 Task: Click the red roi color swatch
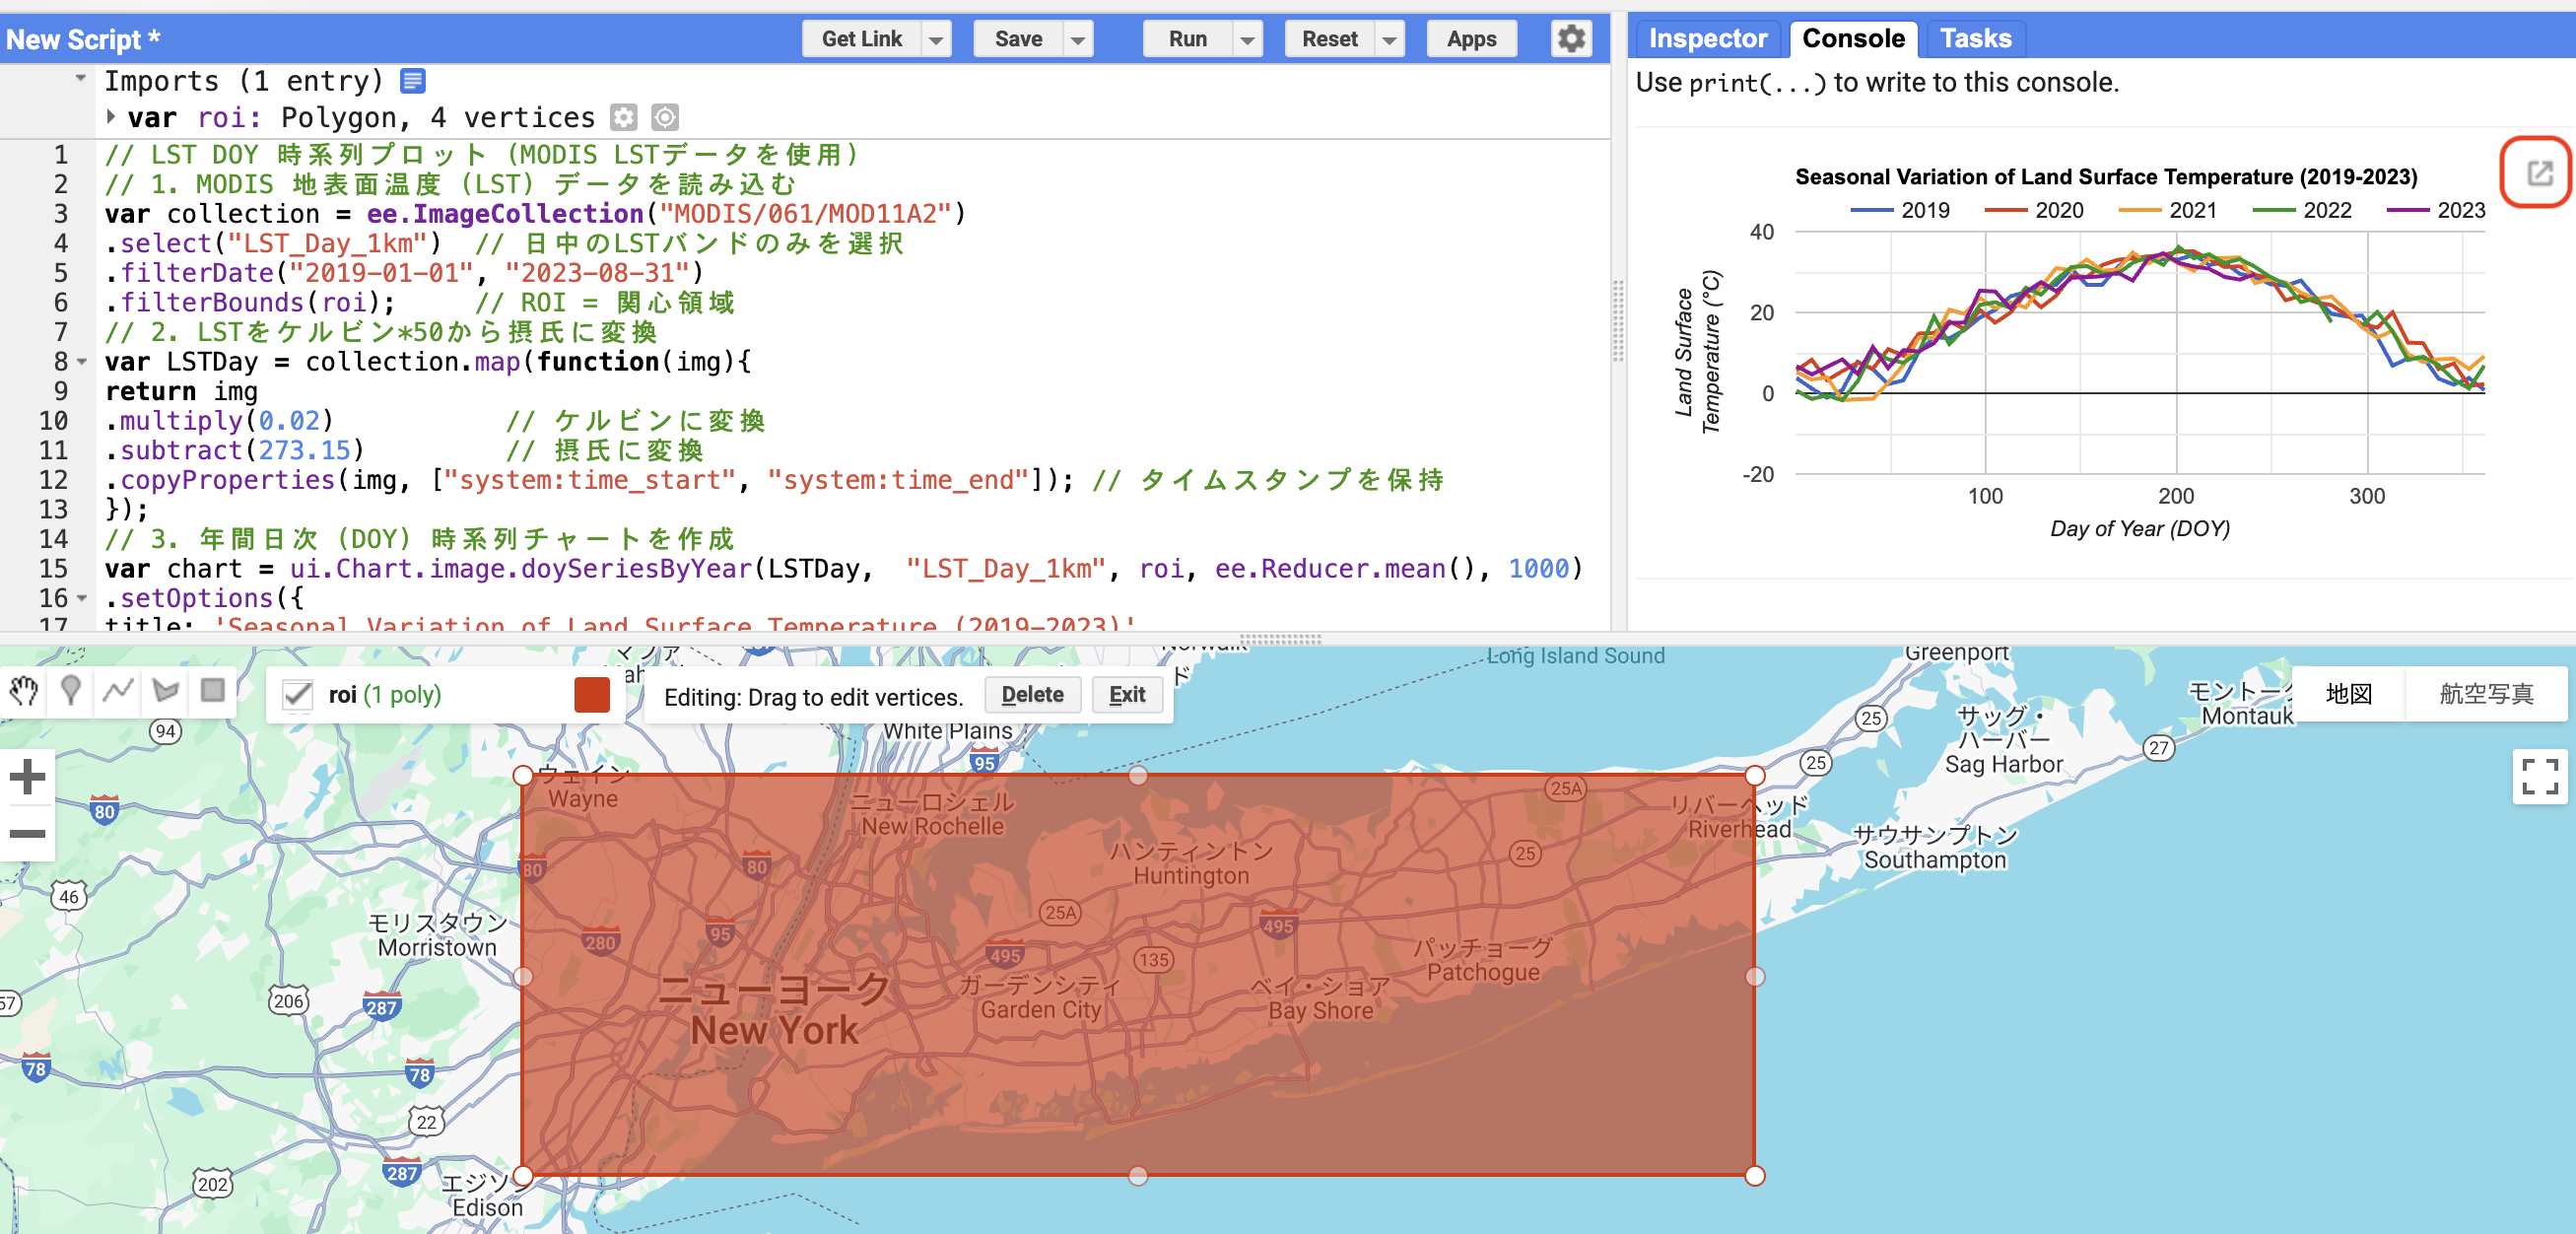click(592, 695)
